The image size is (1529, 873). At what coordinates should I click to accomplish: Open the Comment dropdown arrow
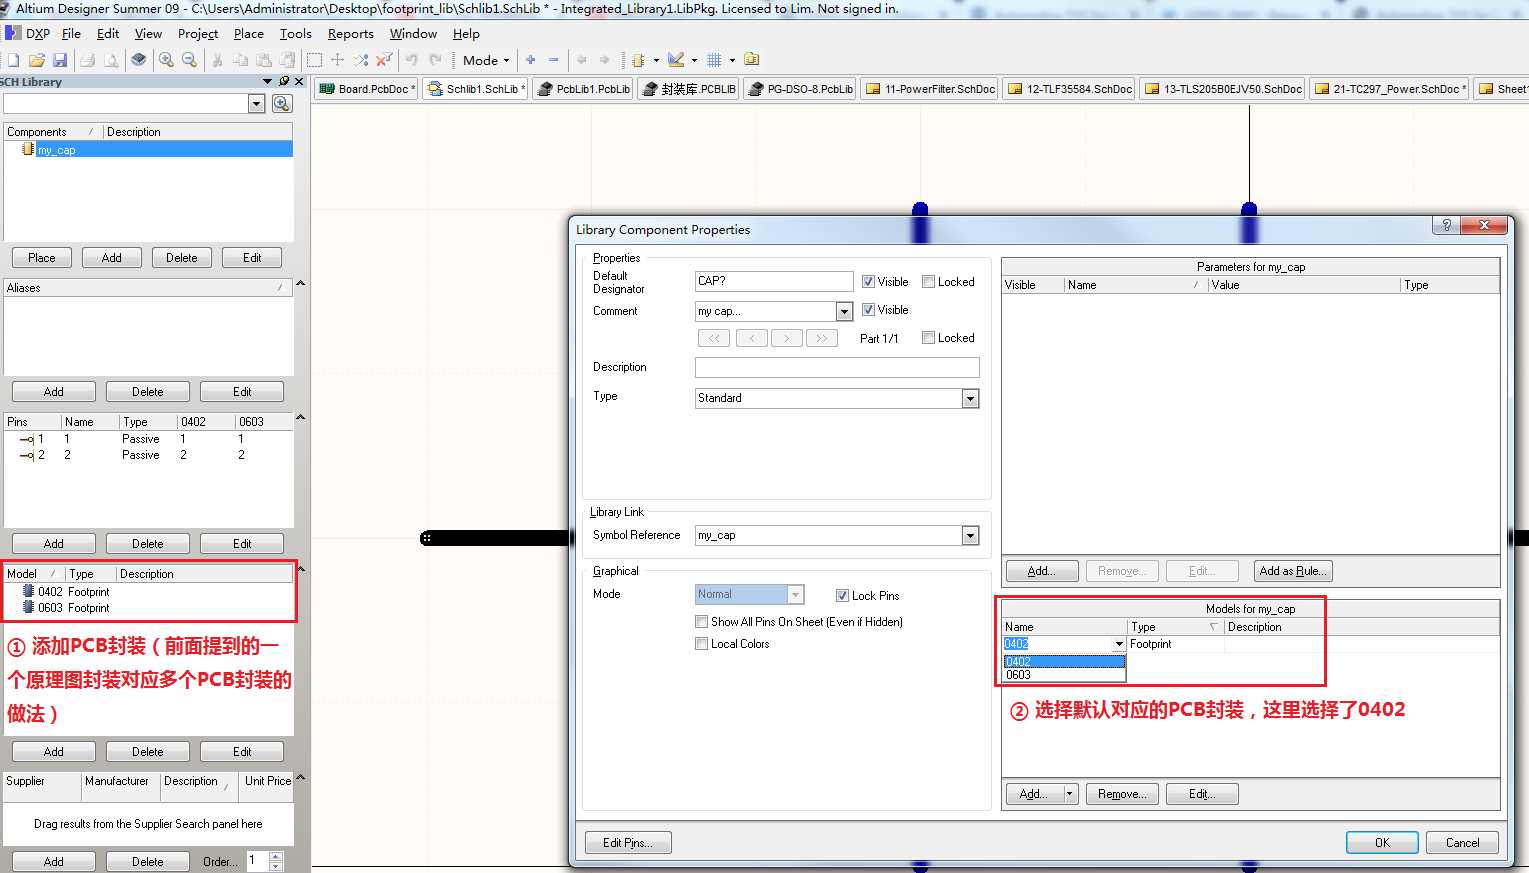pos(844,312)
